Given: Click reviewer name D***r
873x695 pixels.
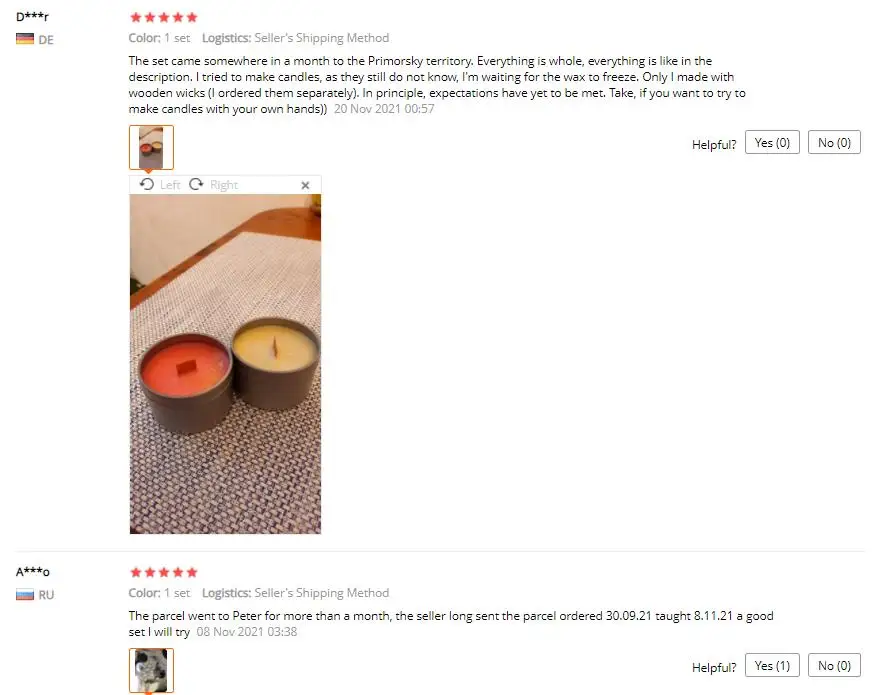Looking at the screenshot, I should [32, 17].
